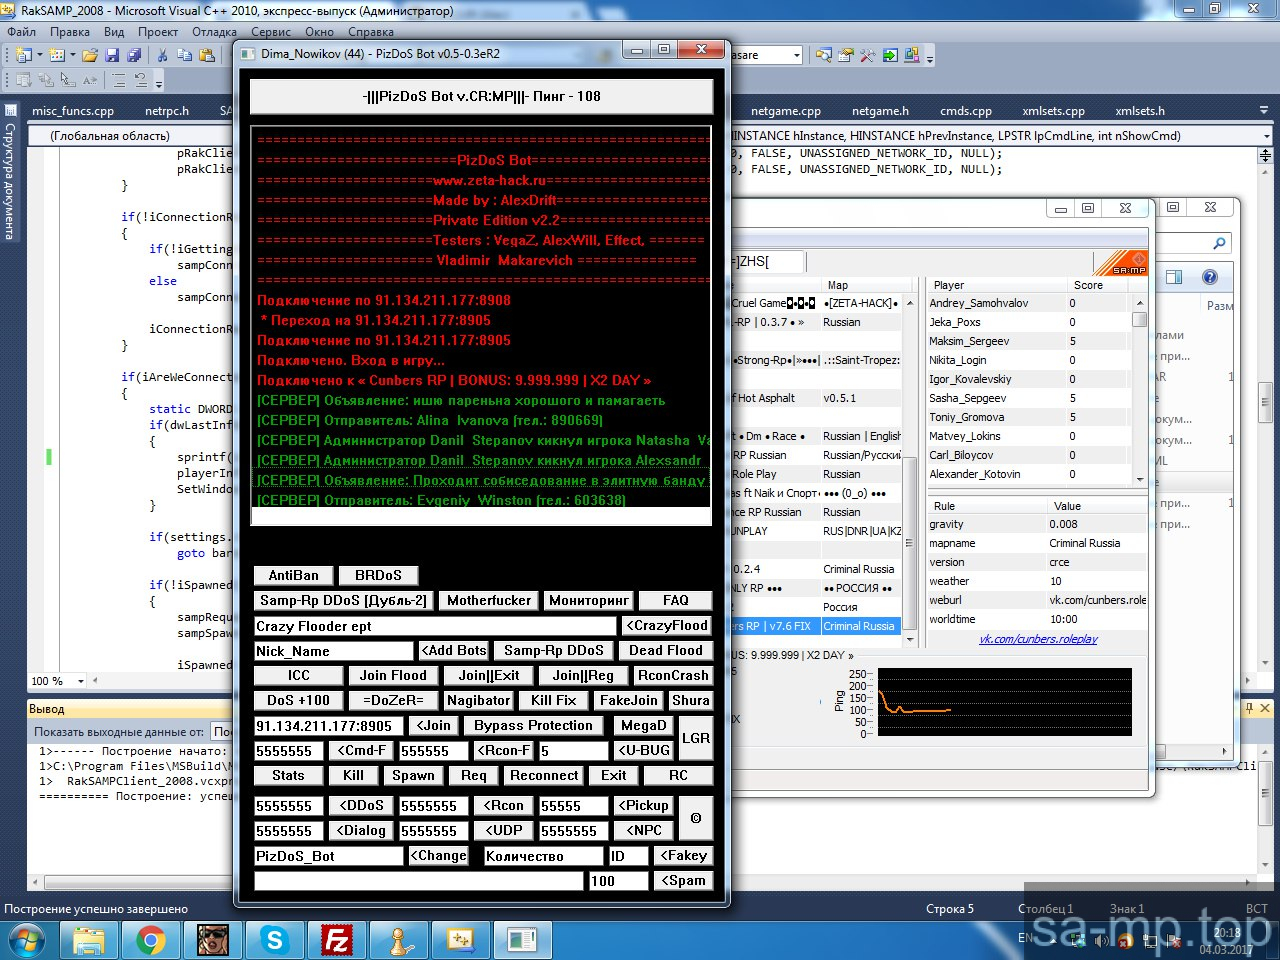The width and height of the screenshot is (1280, 960).
Task: Click the Properties window toolbar icon
Action: click(846, 55)
